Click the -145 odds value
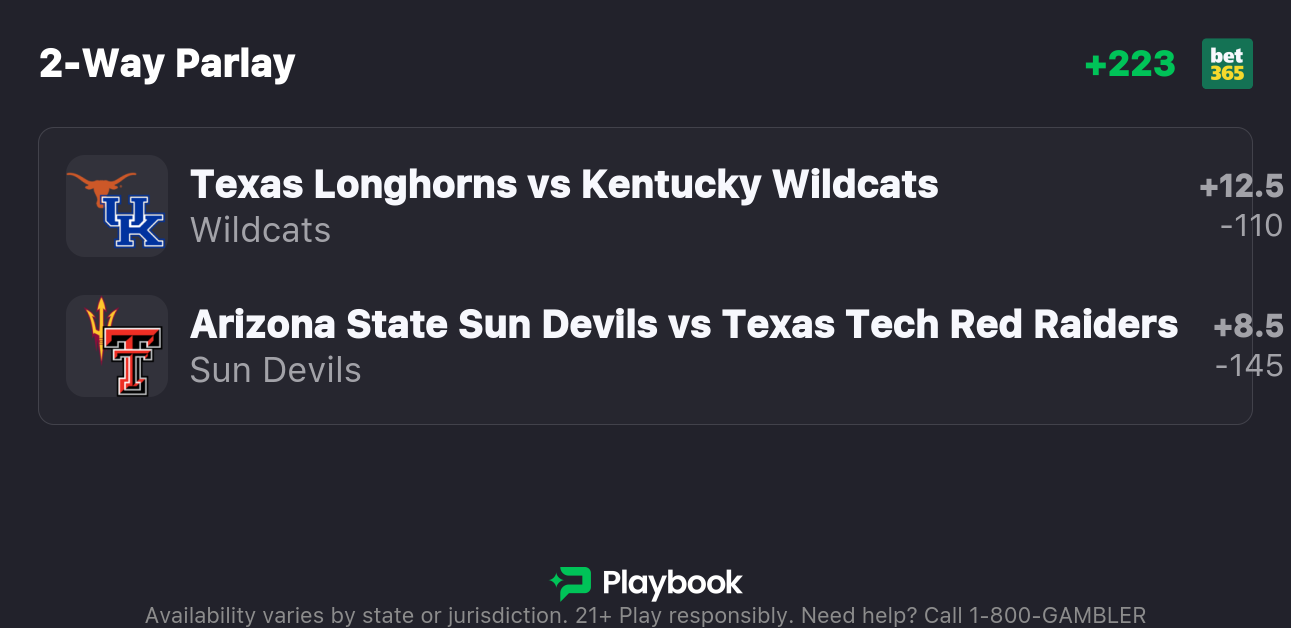Viewport: 1291px width, 628px height. point(1249,366)
